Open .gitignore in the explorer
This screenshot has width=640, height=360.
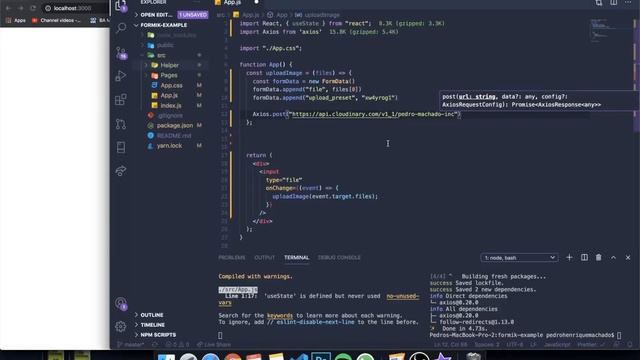(x=169, y=116)
